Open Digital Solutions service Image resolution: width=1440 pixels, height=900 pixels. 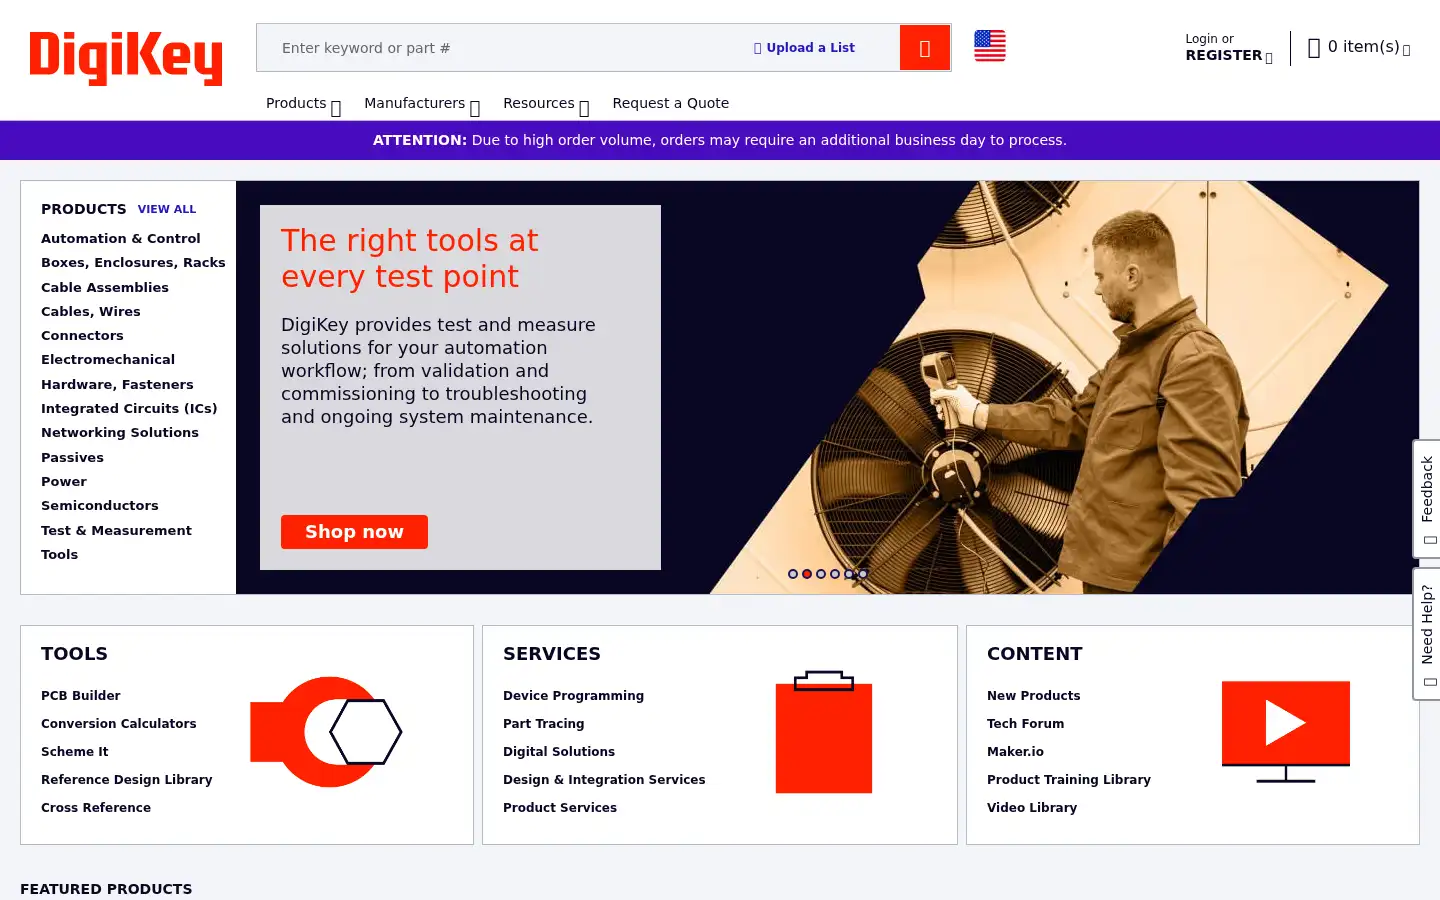(x=559, y=752)
